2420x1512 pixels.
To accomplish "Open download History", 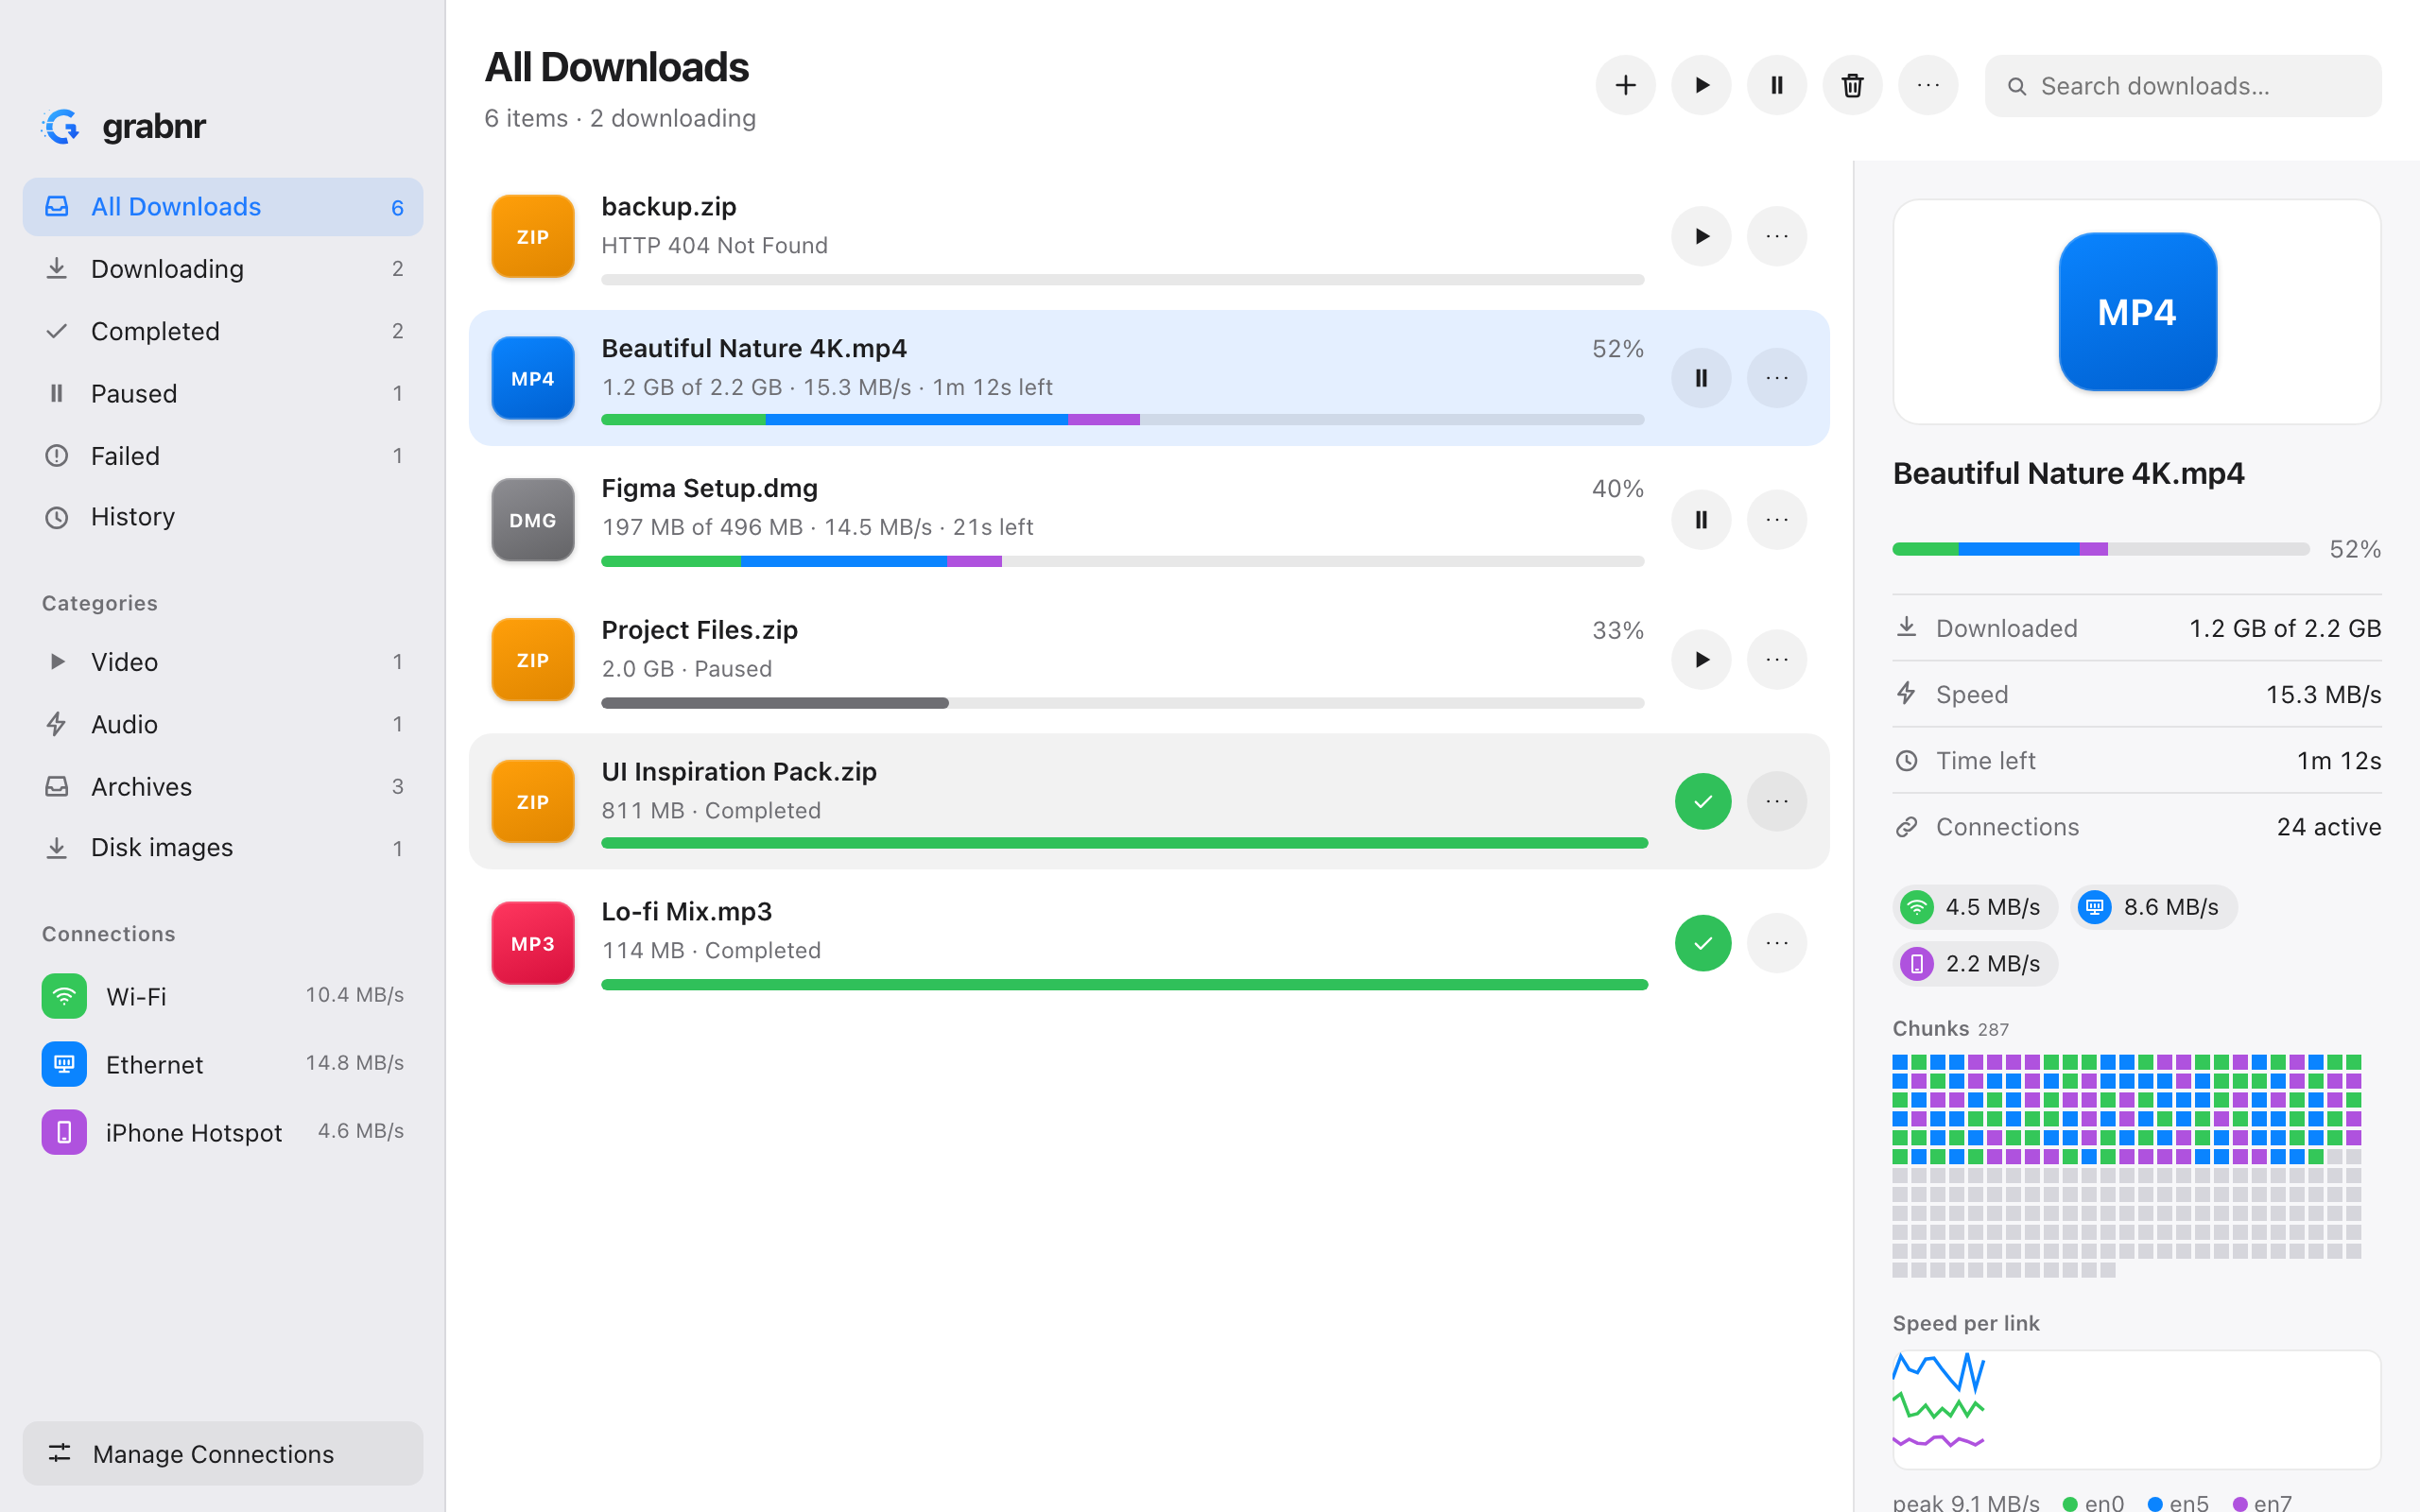I will (223, 517).
